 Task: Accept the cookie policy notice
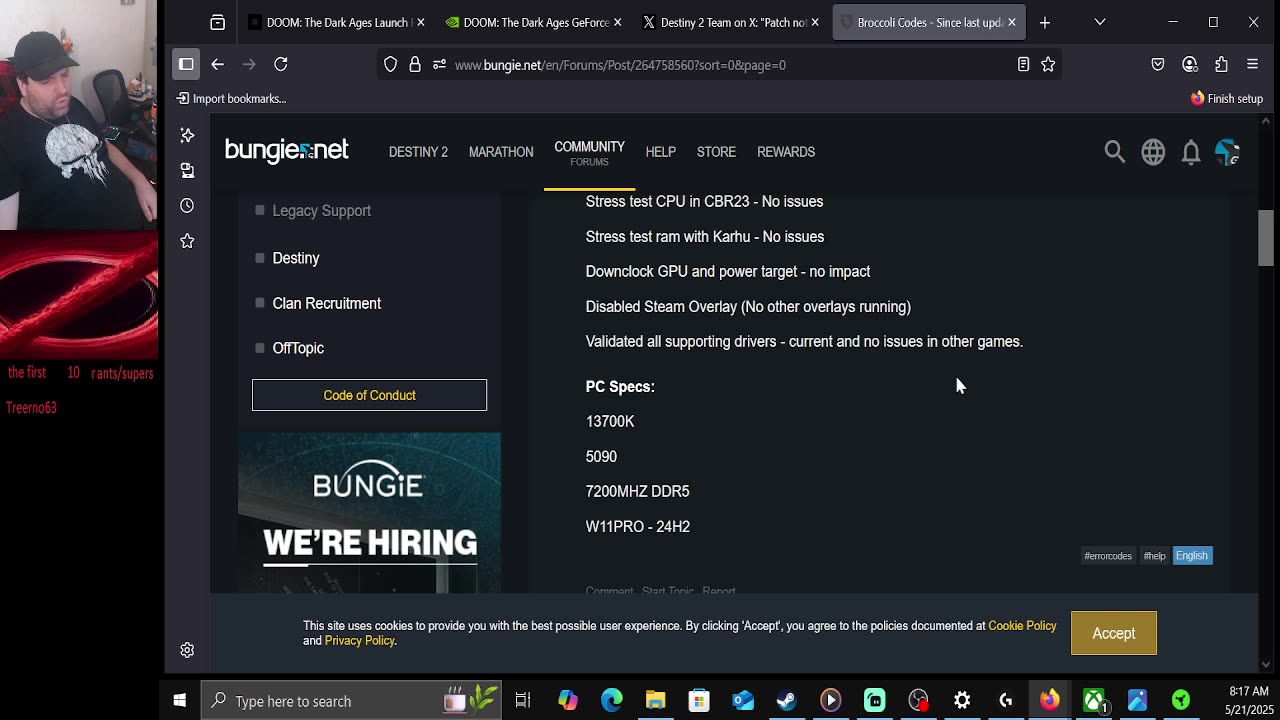pos(1113,633)
